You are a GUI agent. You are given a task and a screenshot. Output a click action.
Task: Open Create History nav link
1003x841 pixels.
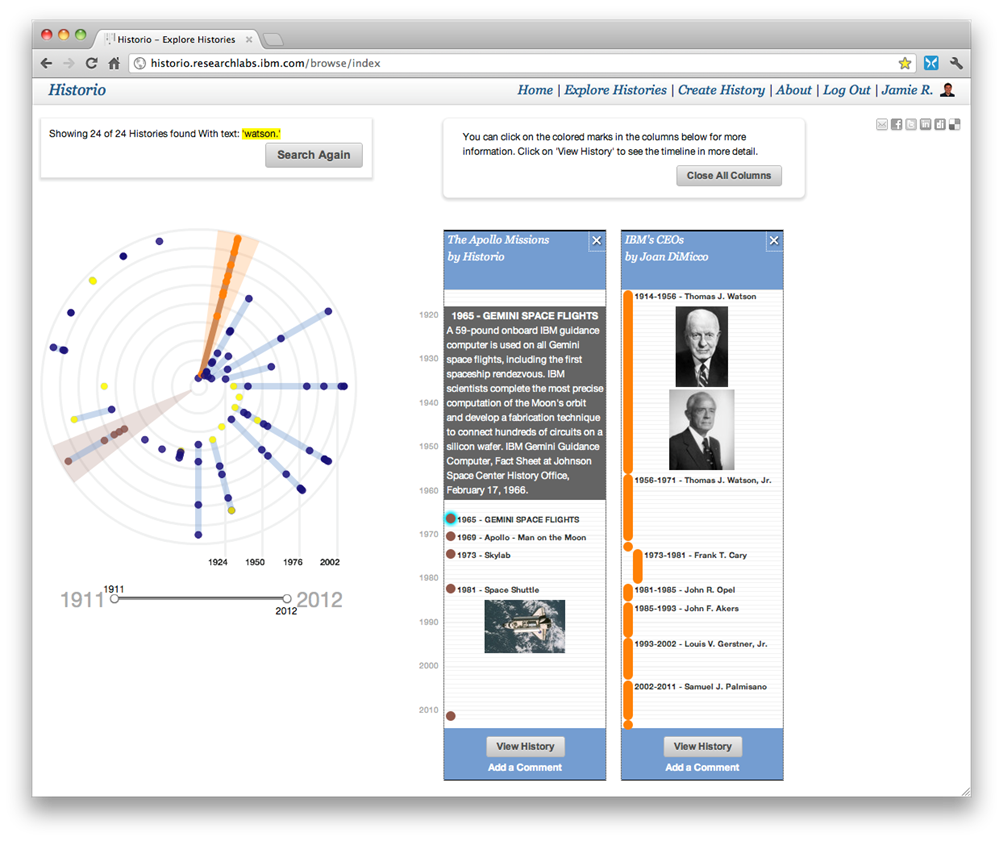point(721,90)
